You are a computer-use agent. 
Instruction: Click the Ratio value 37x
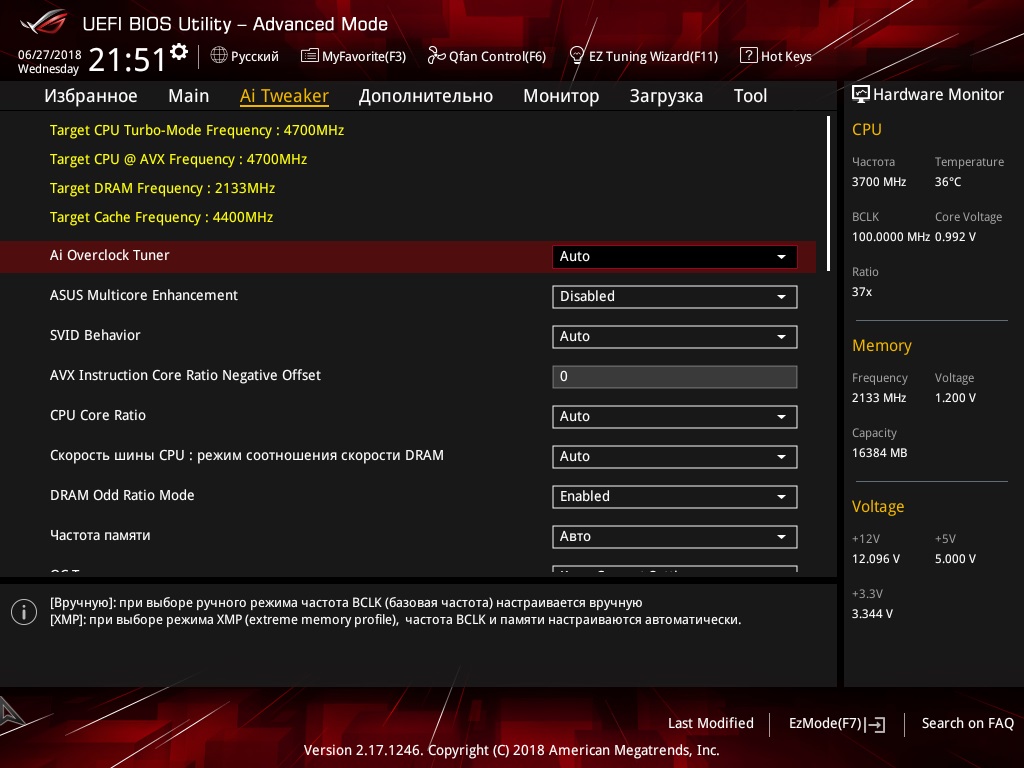tap(862, 291)
